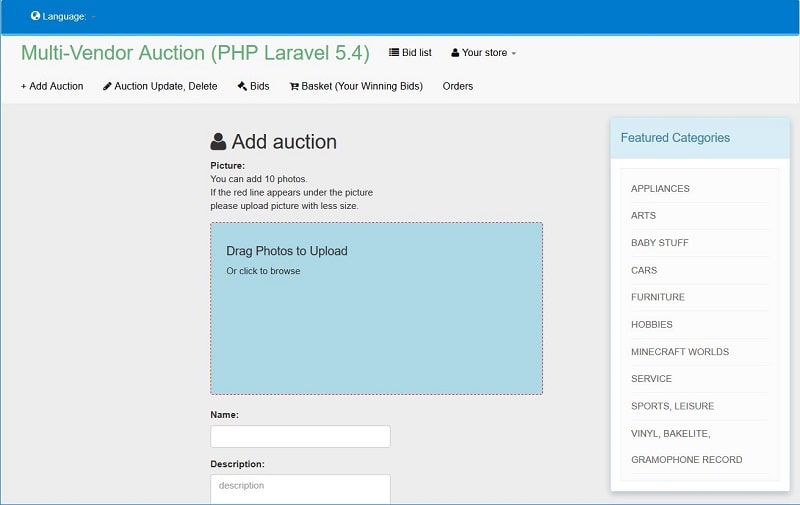Screen dimensions: 800x505
Task: Select the SERVICE category
Action: pos(652,378)
